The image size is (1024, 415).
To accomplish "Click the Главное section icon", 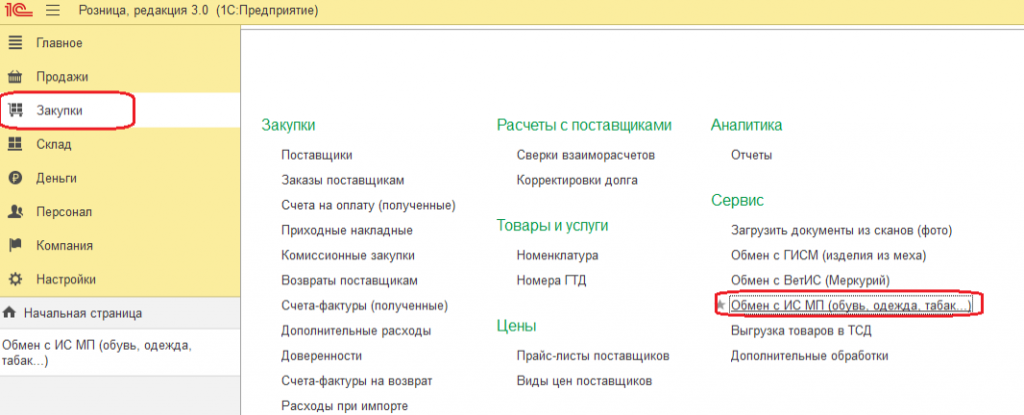I will coord(15,43).
